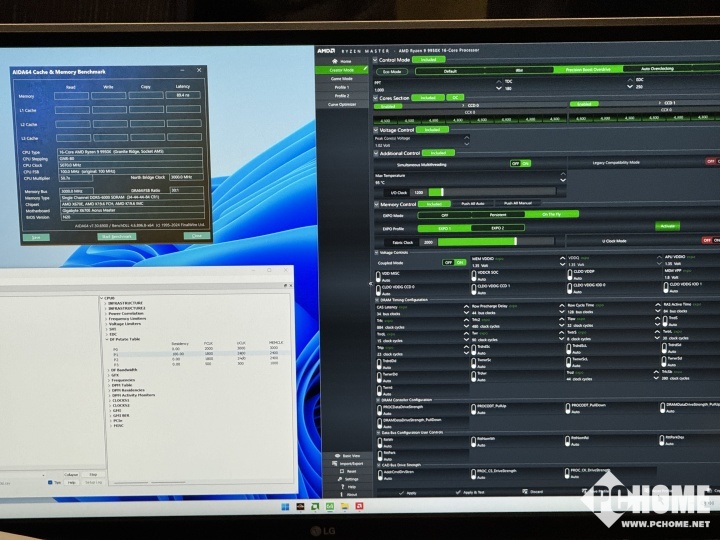Expand the Power Correlation tree node
Image resolution: width=720 pixels, height=540 pixels.
[106, 314]
